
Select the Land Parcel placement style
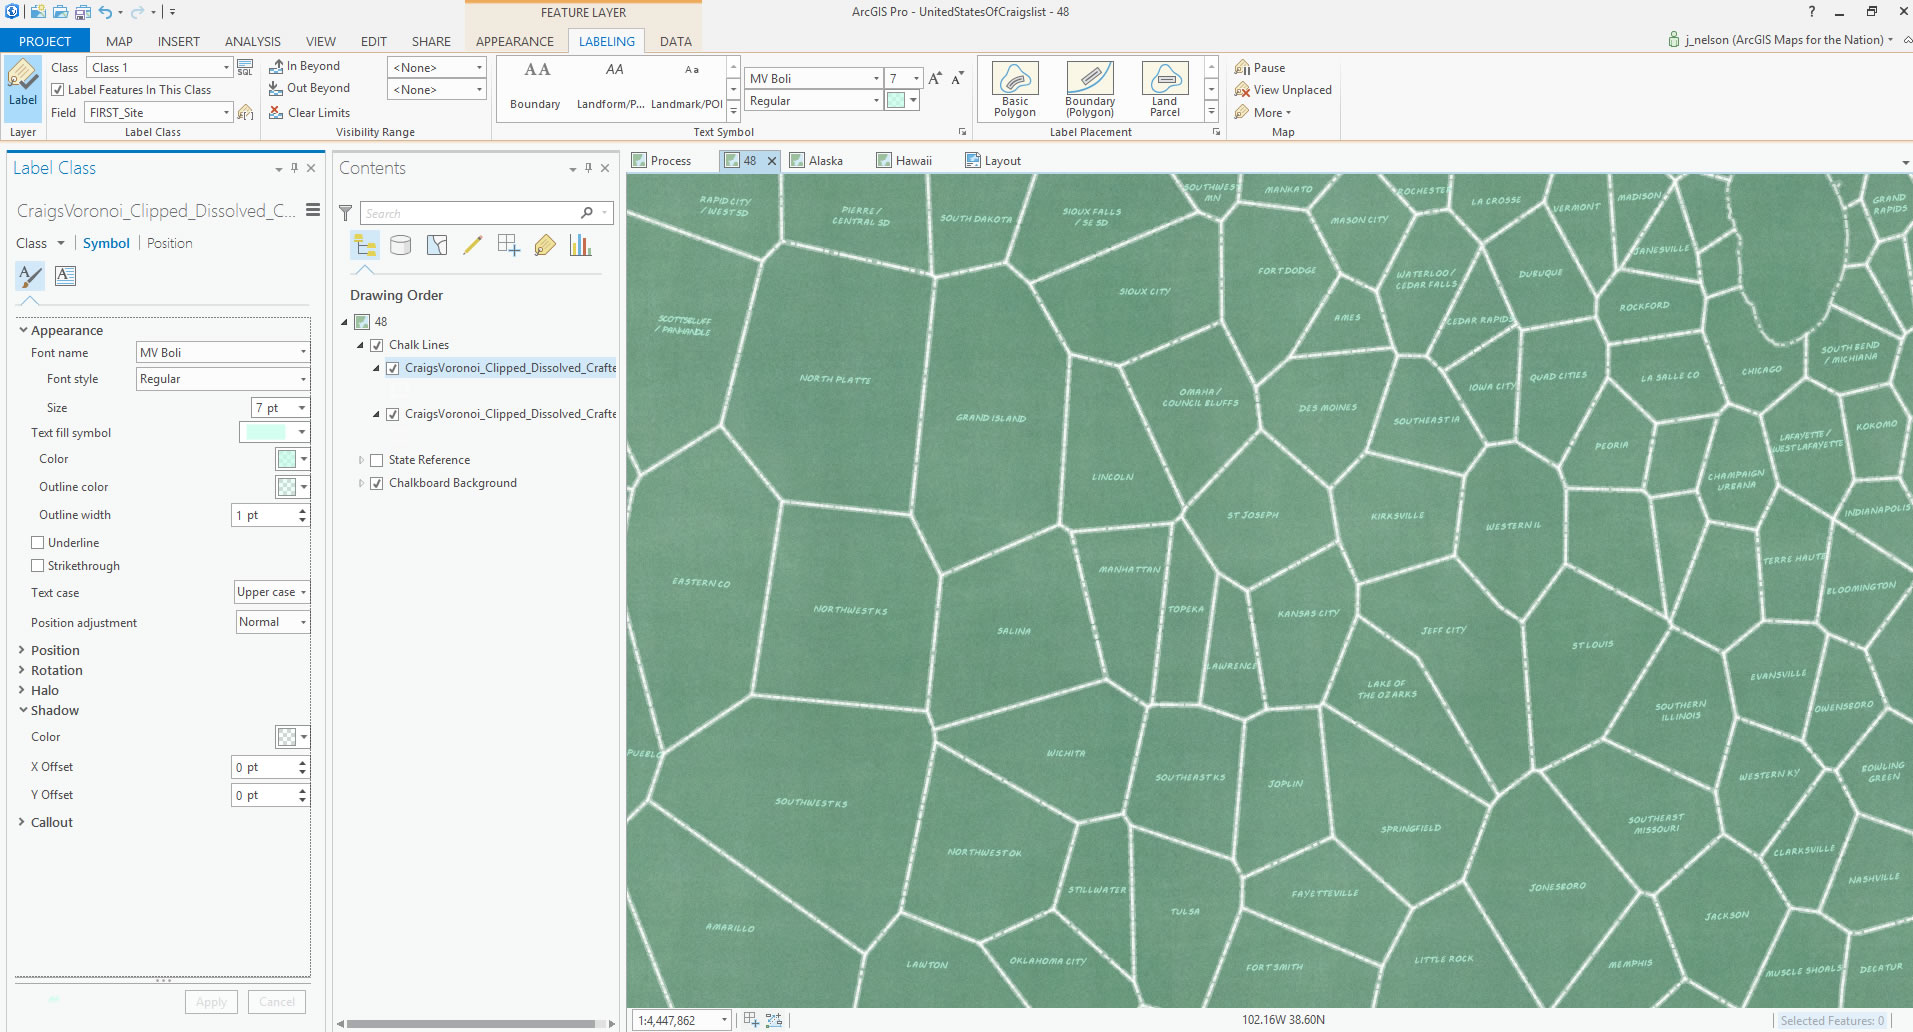[x=1164, y=79]
